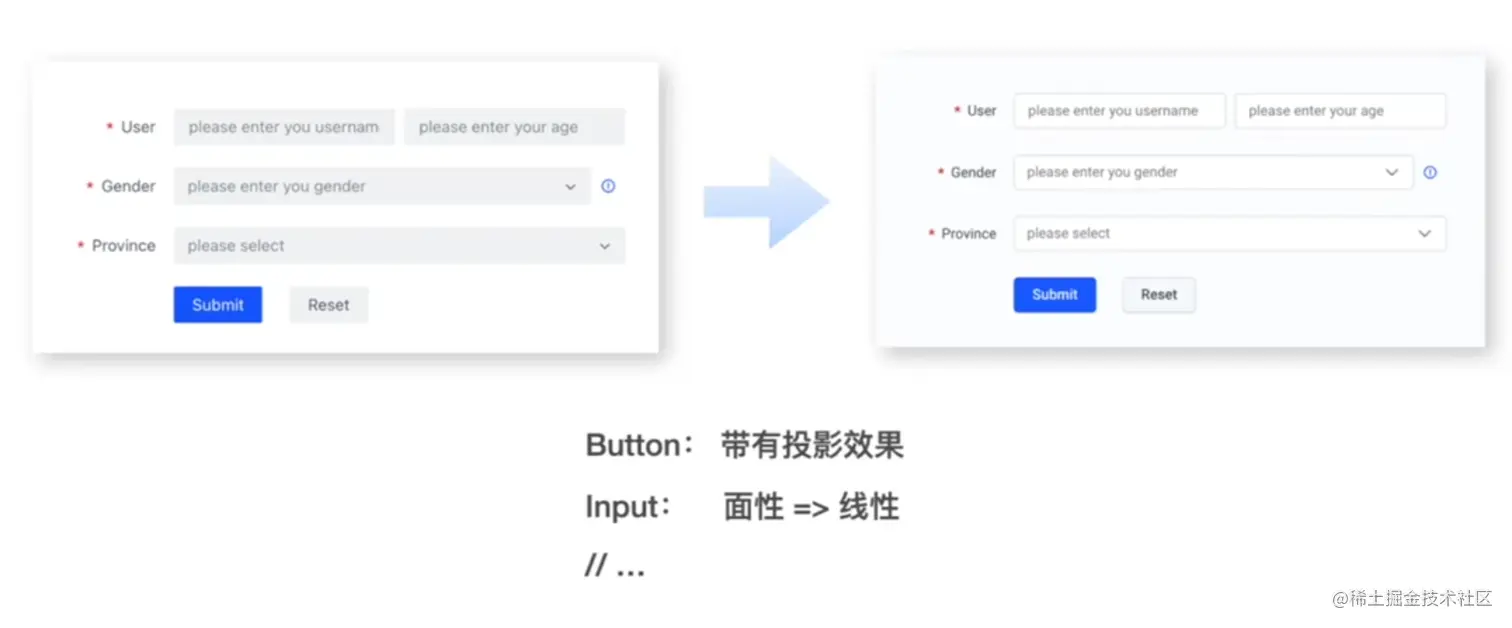
Task: Expand gray-filled Province dropdown via its chevron
Action: [x=605, y=246]
